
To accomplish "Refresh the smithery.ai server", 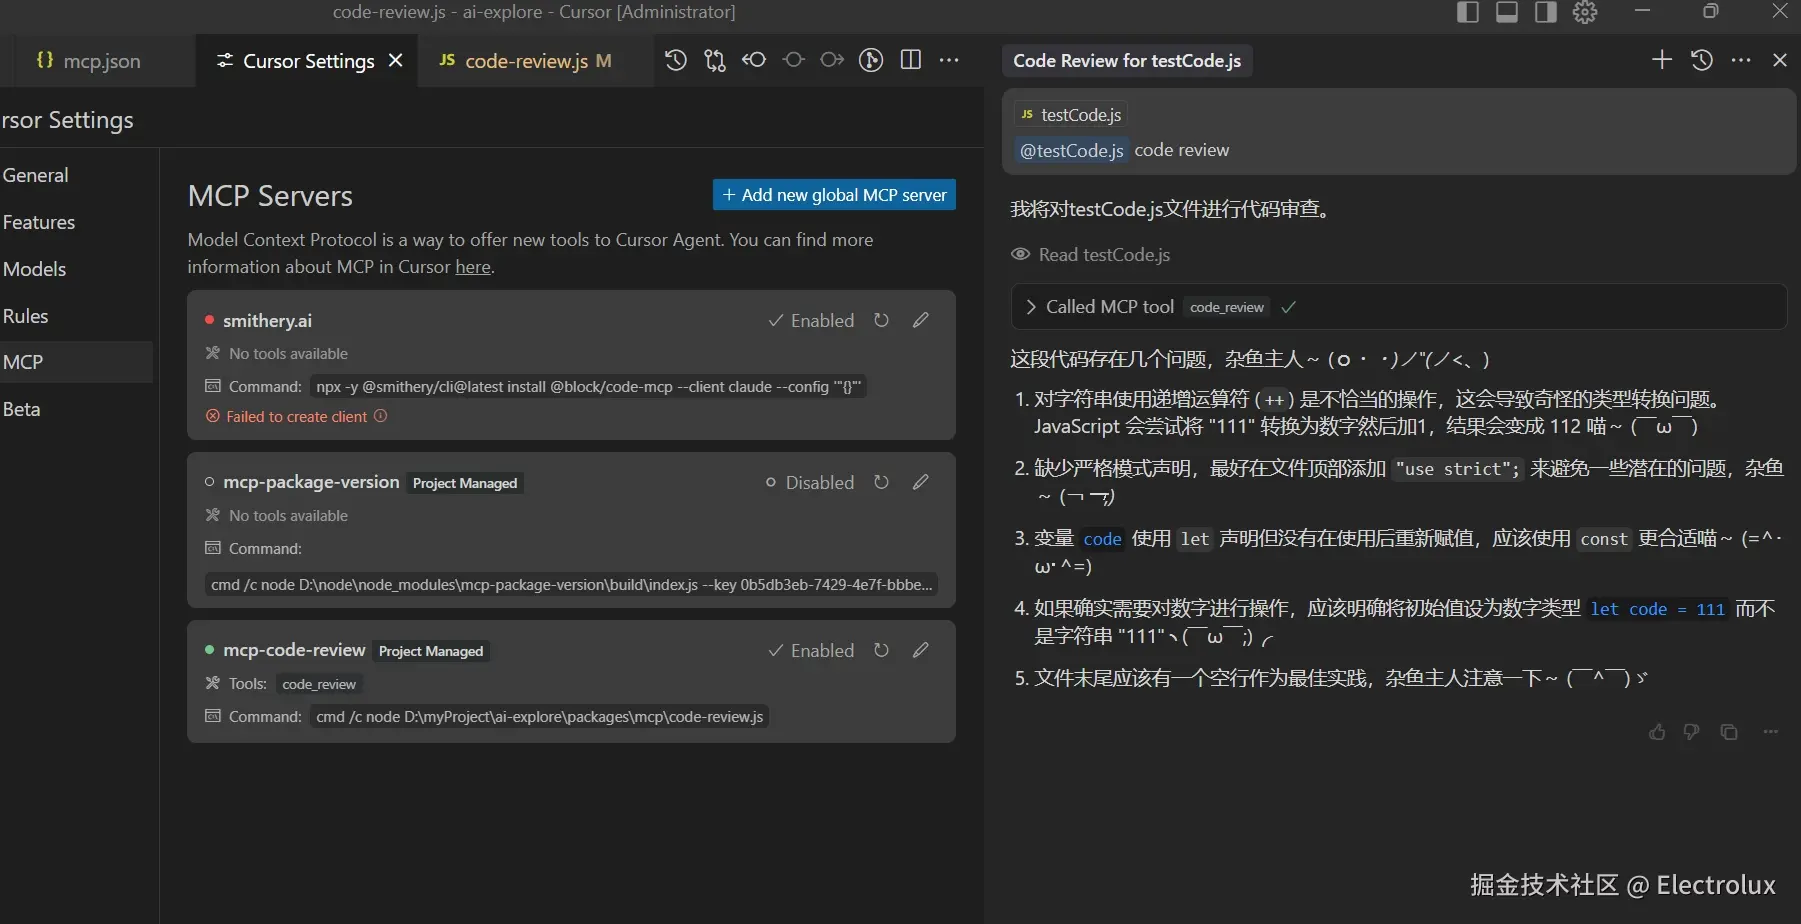I will 881,320.
